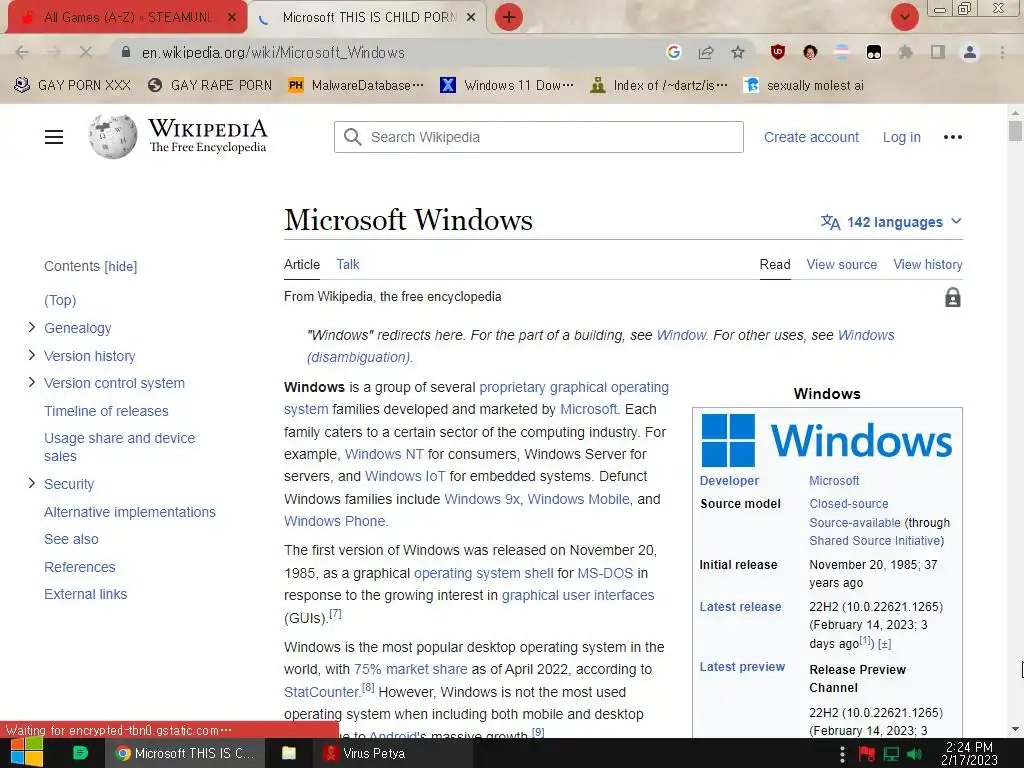This screenshot has height=768, width=1024.
Task: Open the uBlock Origin extension icon
Action: [777, 52]
